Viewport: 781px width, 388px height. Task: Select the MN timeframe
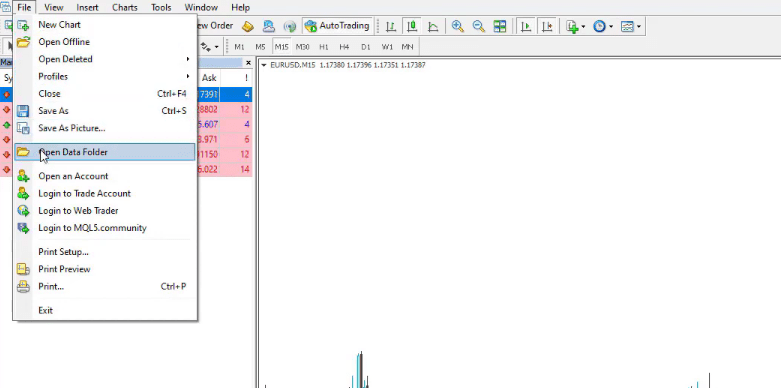point(407,47)
